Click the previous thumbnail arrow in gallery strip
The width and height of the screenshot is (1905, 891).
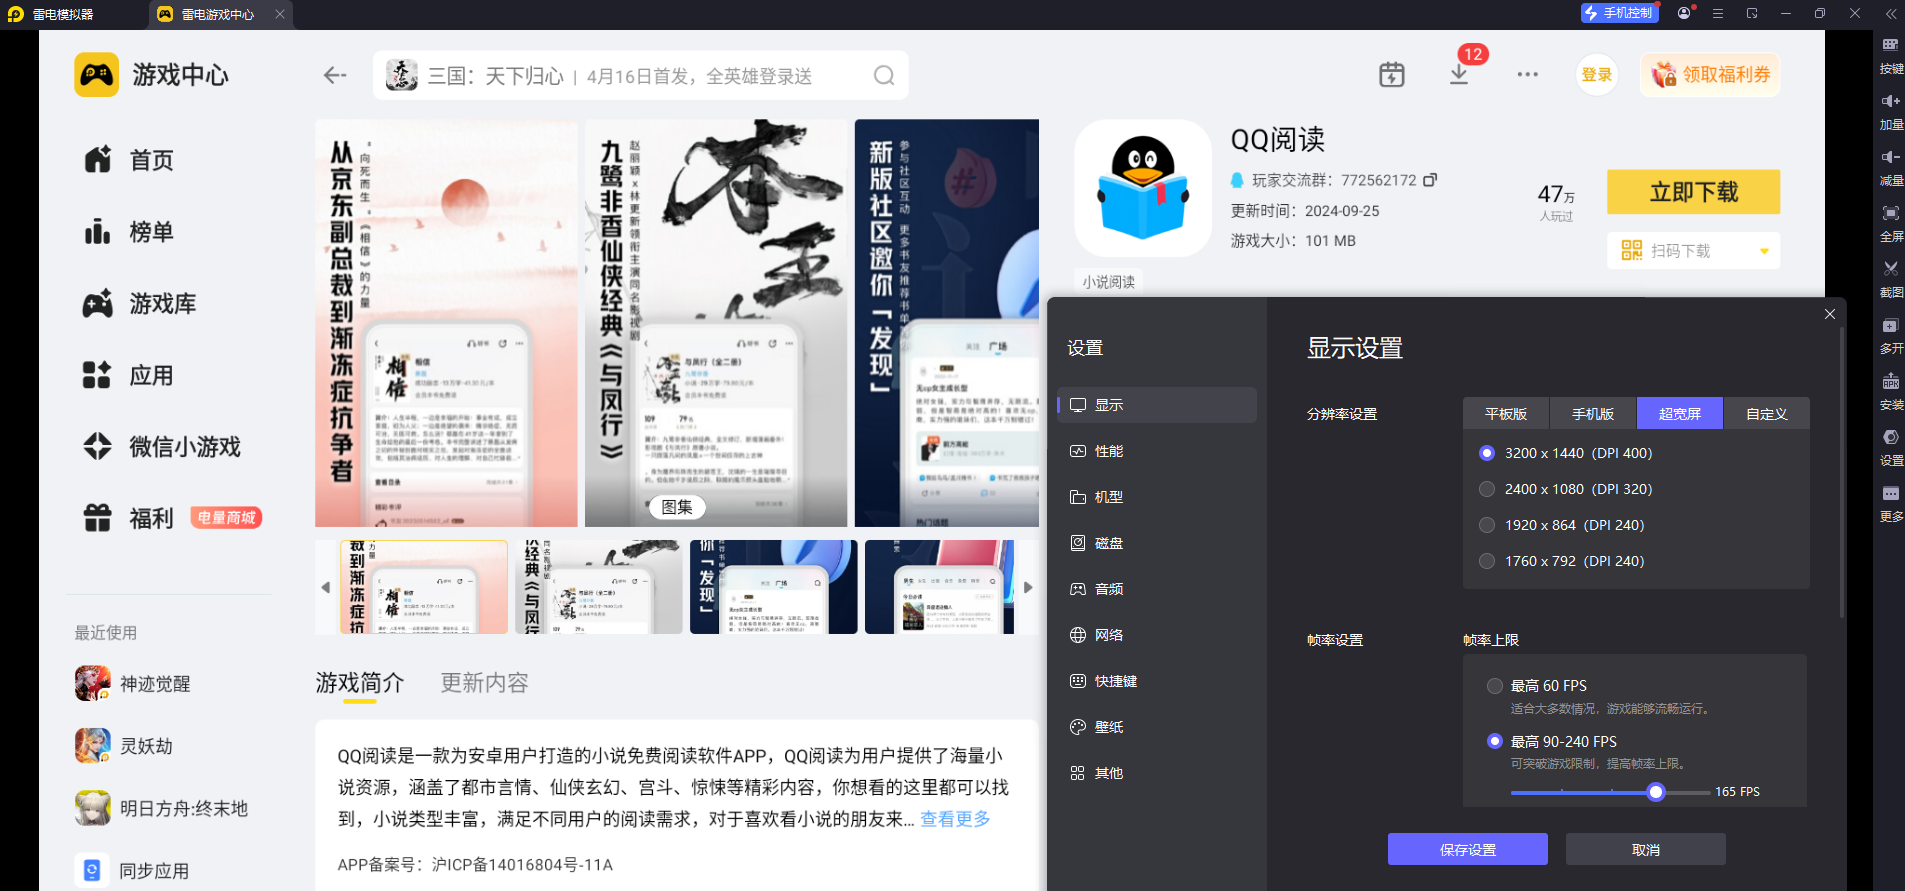(x=325, y=588)
